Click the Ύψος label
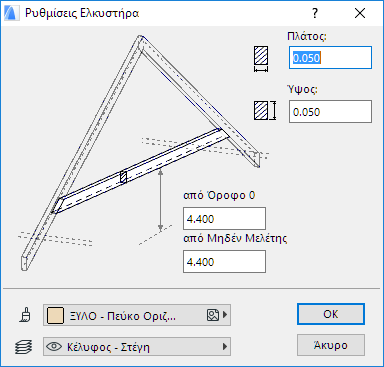384x367 pixels. (x=302, y=89)
